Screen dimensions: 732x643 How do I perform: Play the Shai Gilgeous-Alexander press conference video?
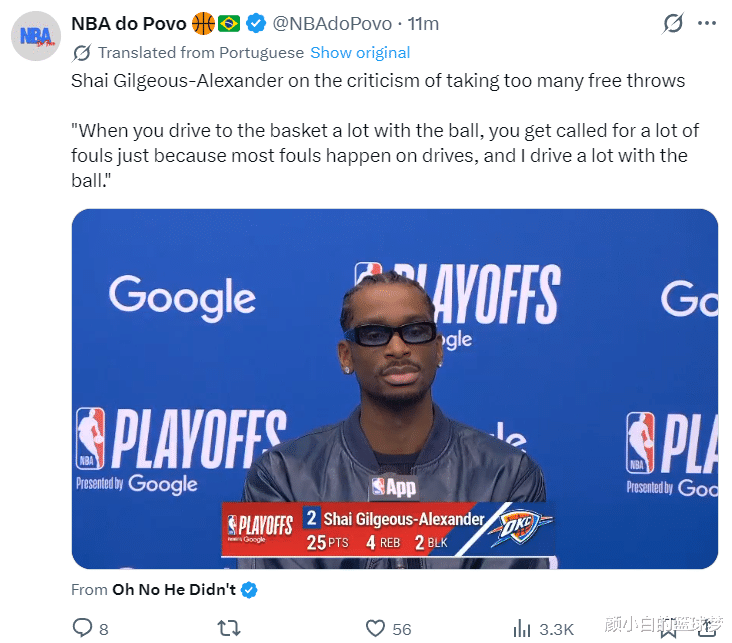click(394, 388)
